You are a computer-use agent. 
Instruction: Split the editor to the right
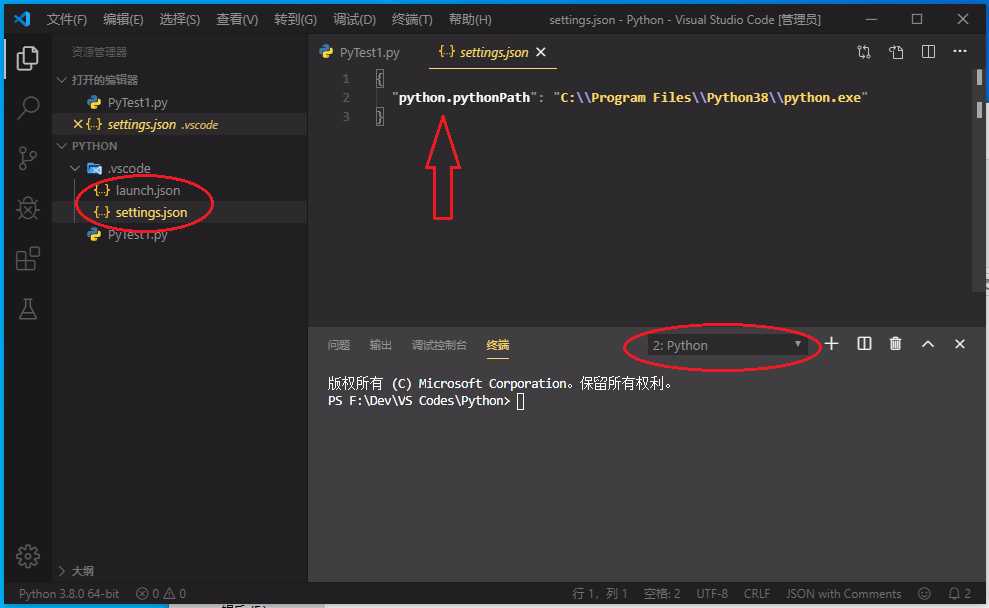click(928, 52)
